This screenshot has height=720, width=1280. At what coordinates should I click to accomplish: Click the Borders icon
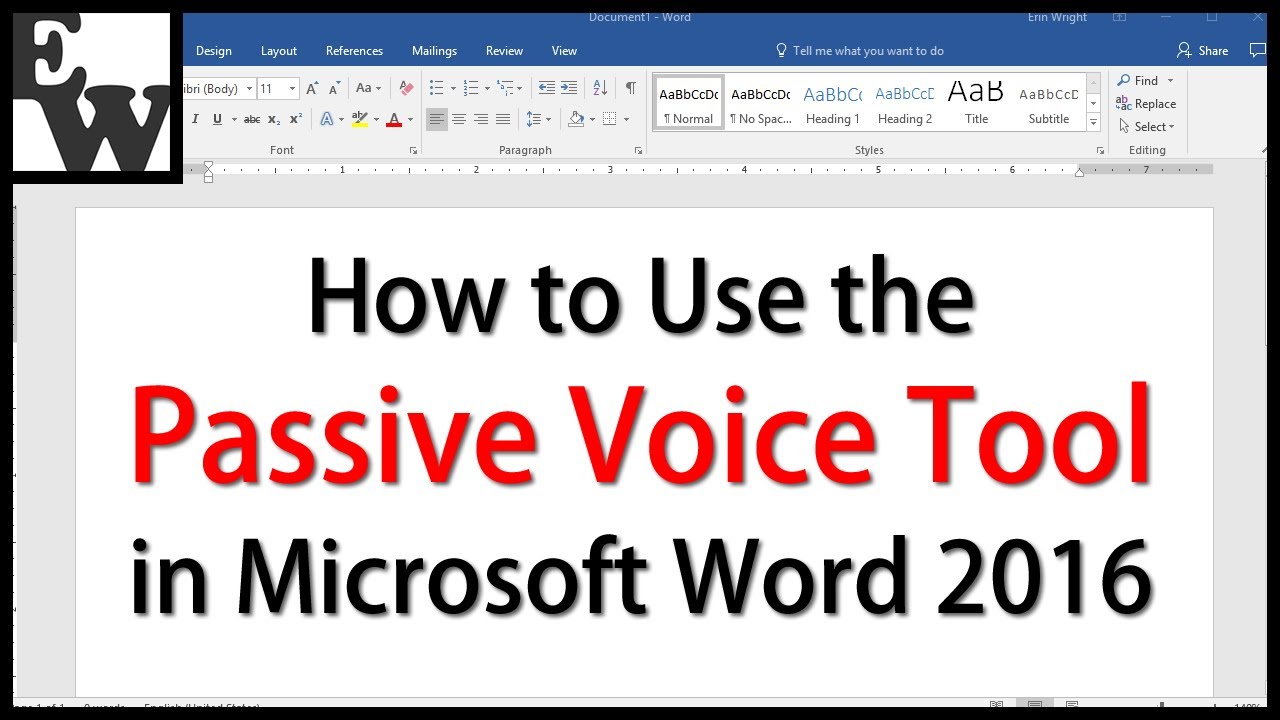[610, 119]
